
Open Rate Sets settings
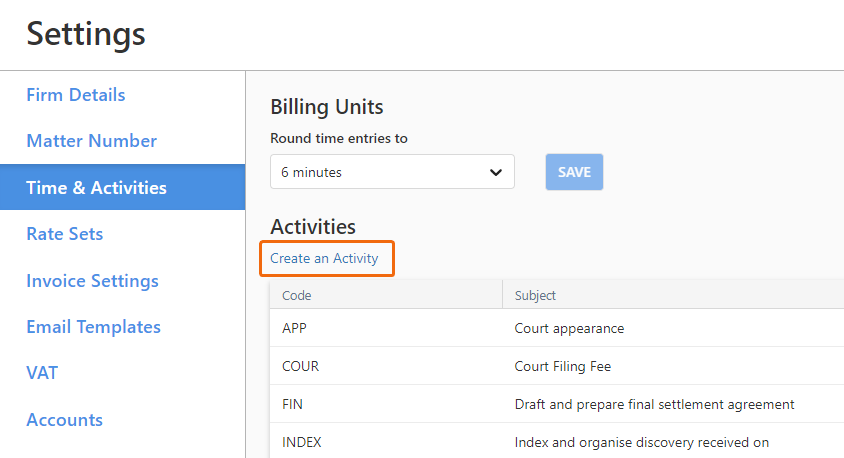(65, 234)
